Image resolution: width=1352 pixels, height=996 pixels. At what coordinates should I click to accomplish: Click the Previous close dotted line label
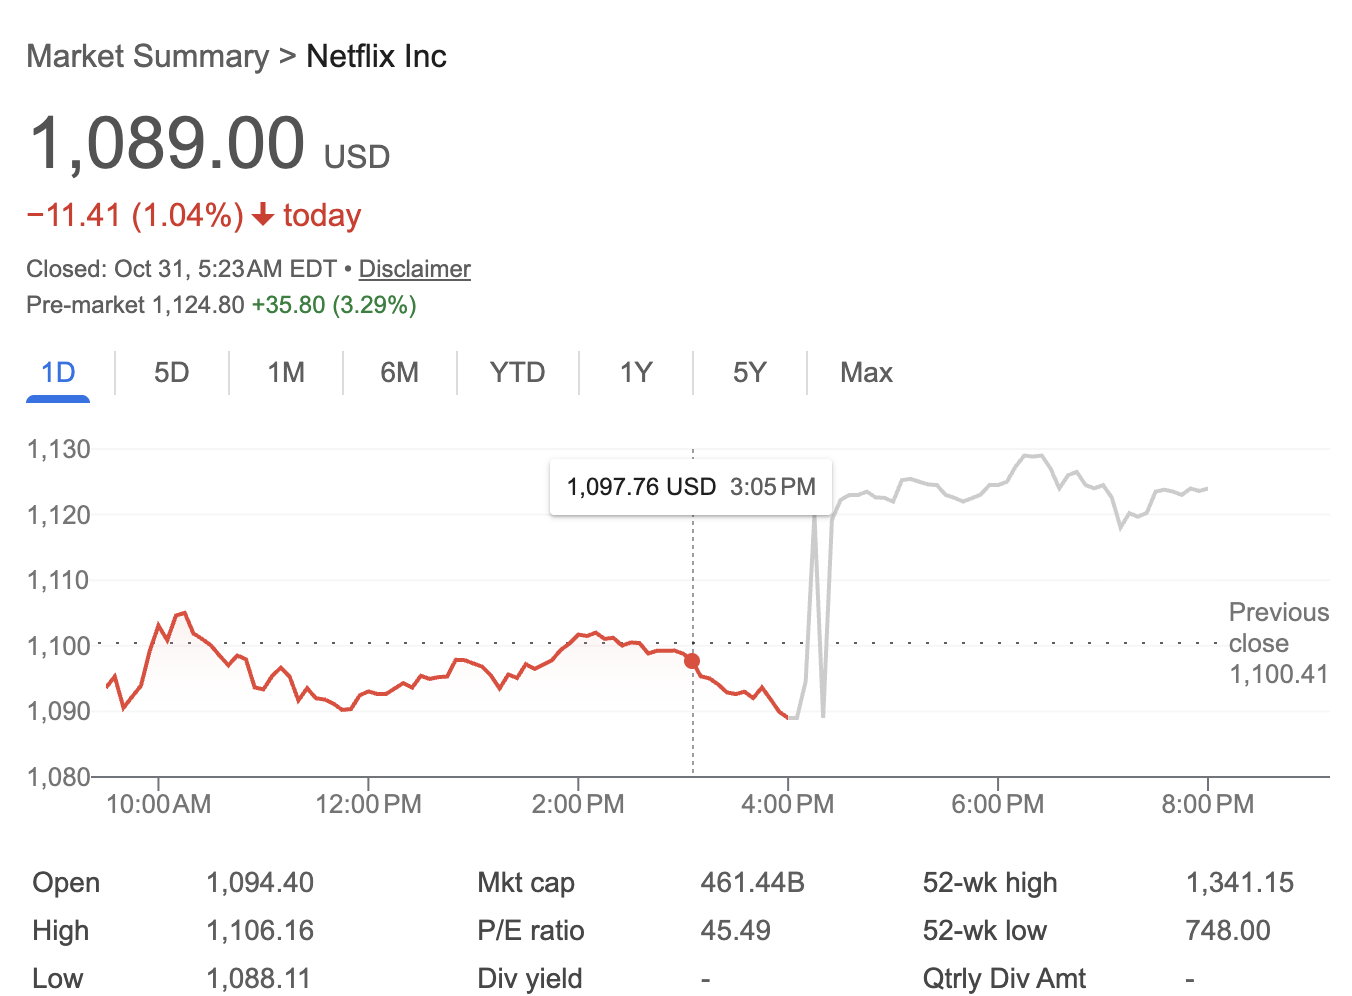(1278, 642)
